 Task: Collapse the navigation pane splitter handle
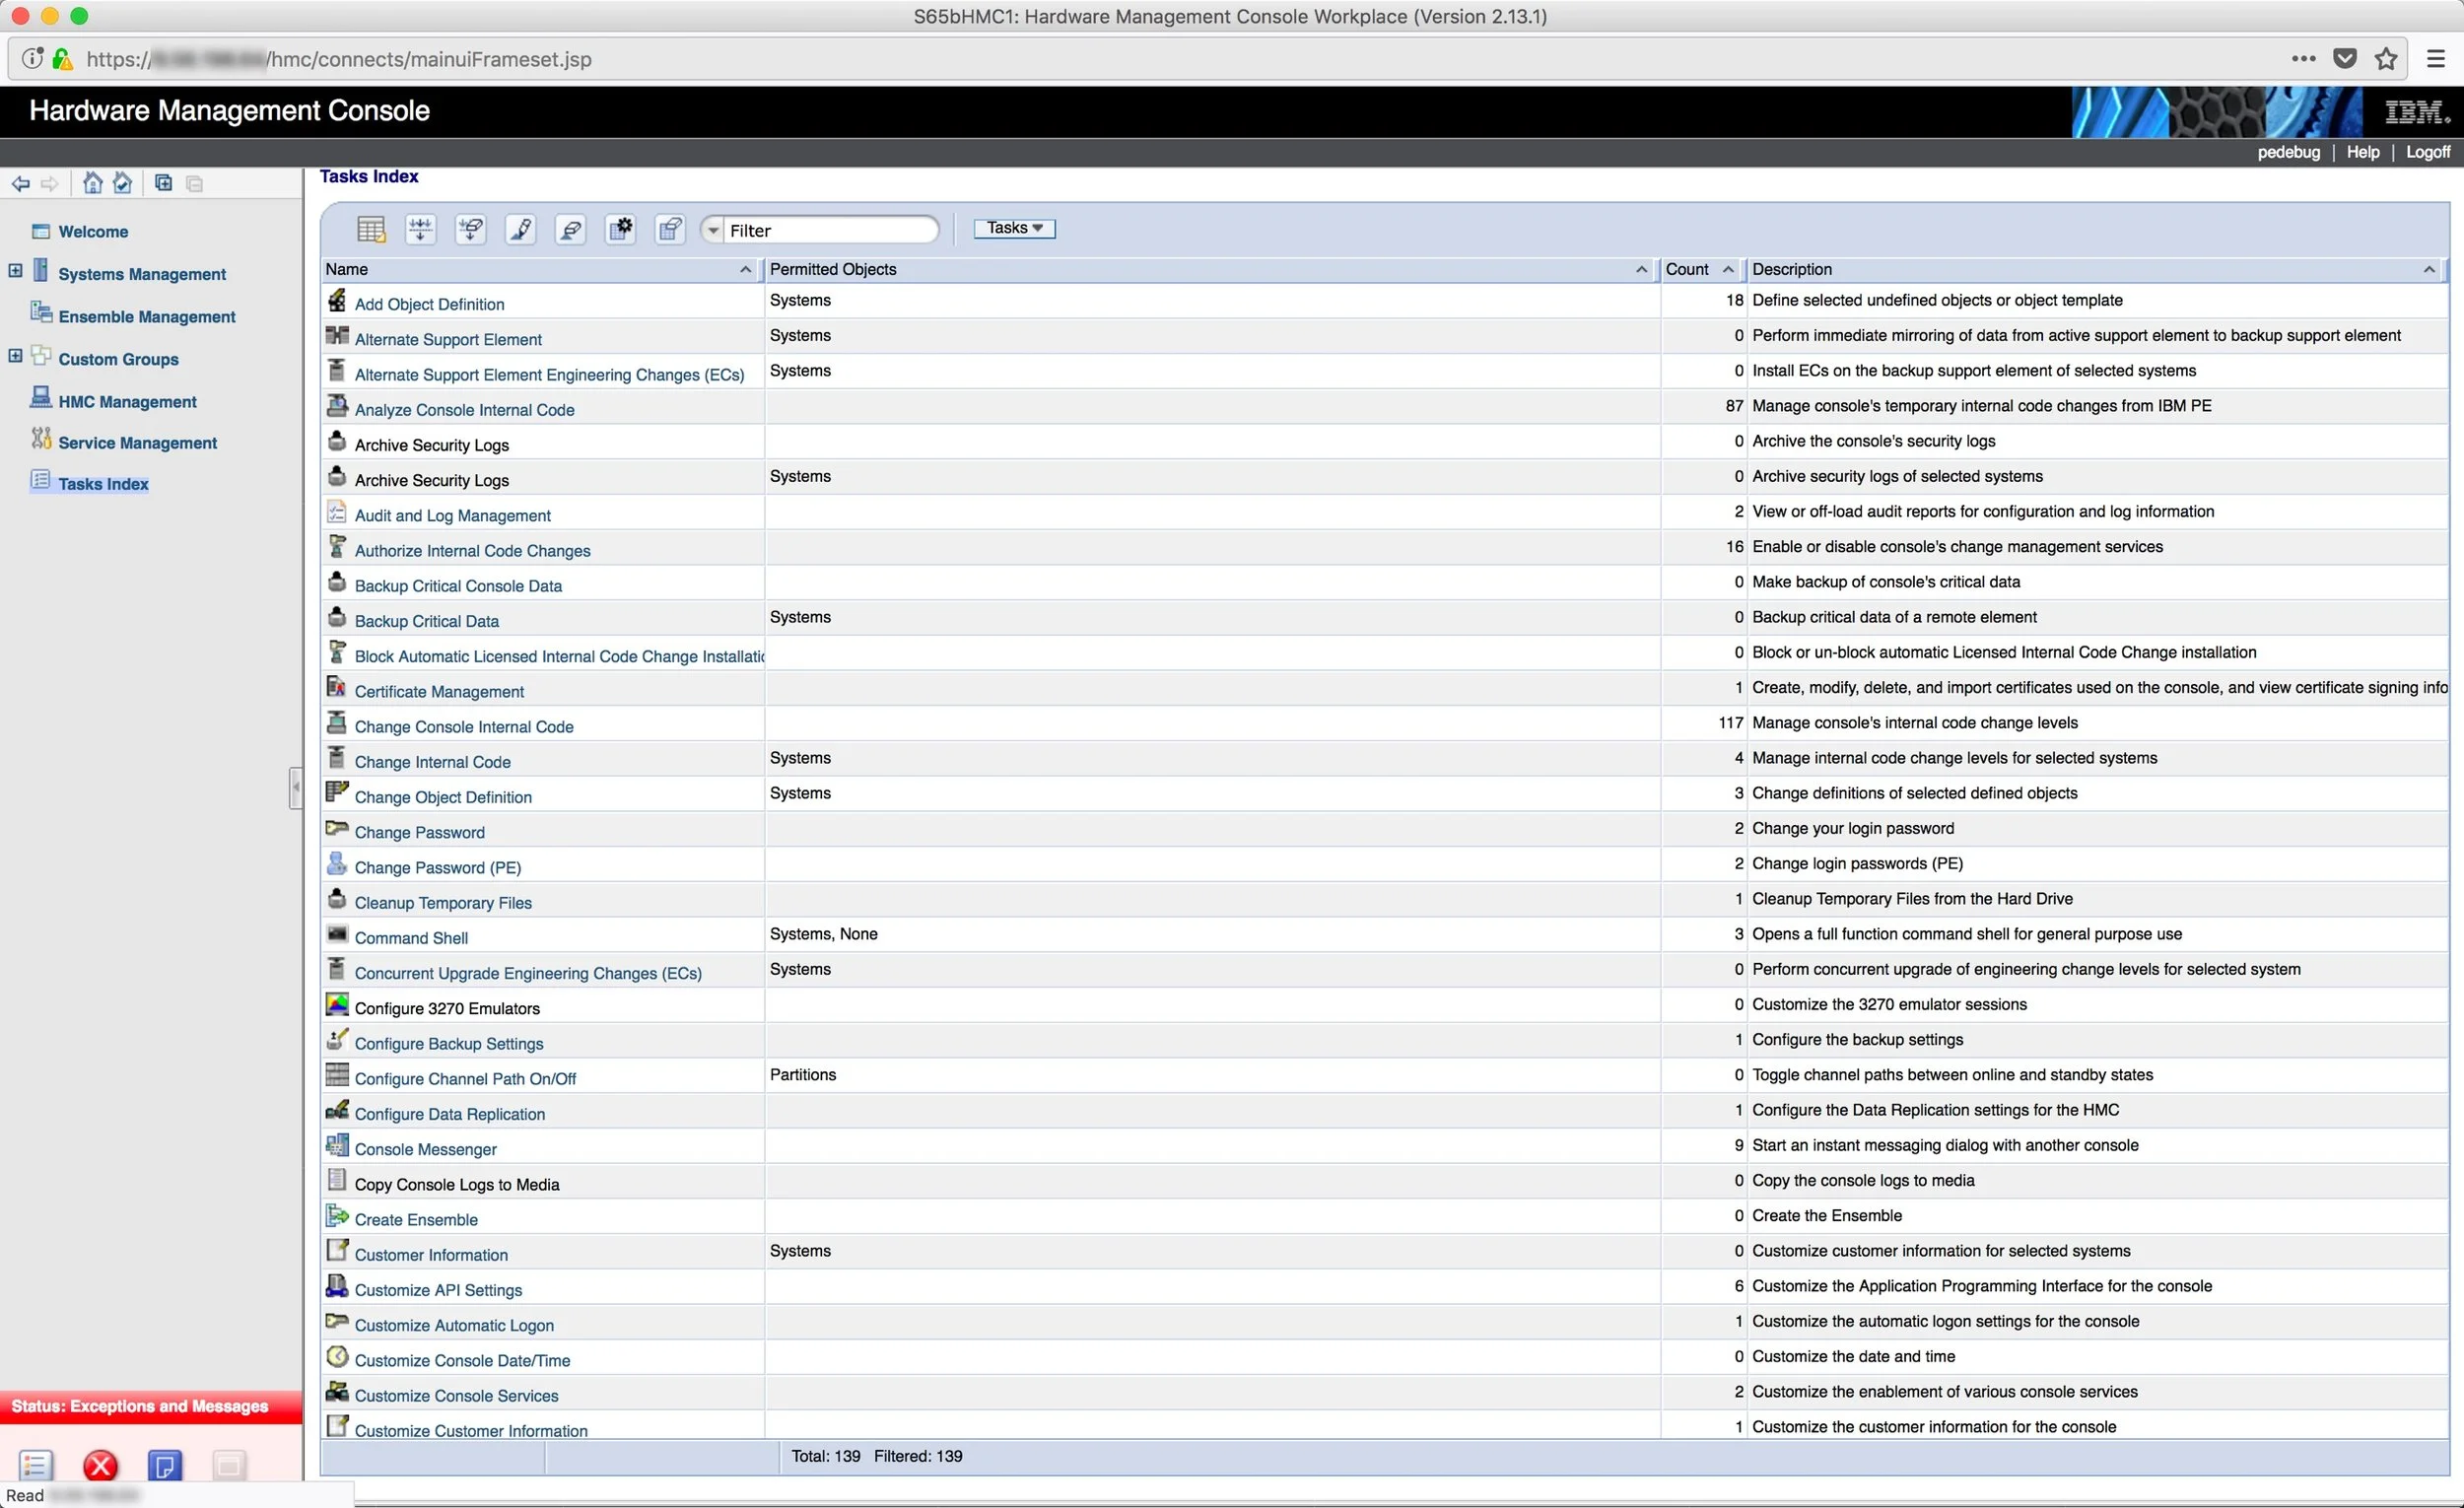(295, 788)
